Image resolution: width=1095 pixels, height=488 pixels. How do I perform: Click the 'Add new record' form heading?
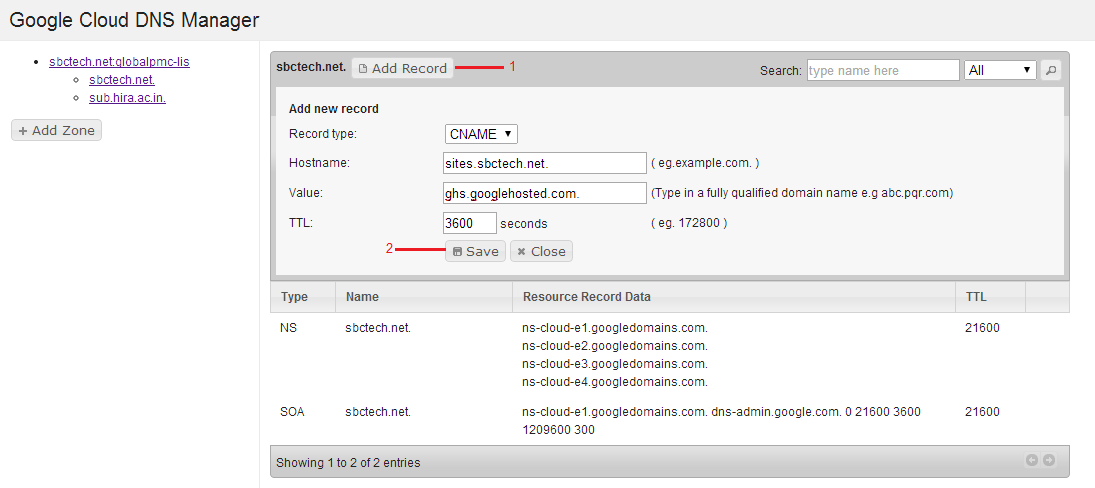[334, 109]
